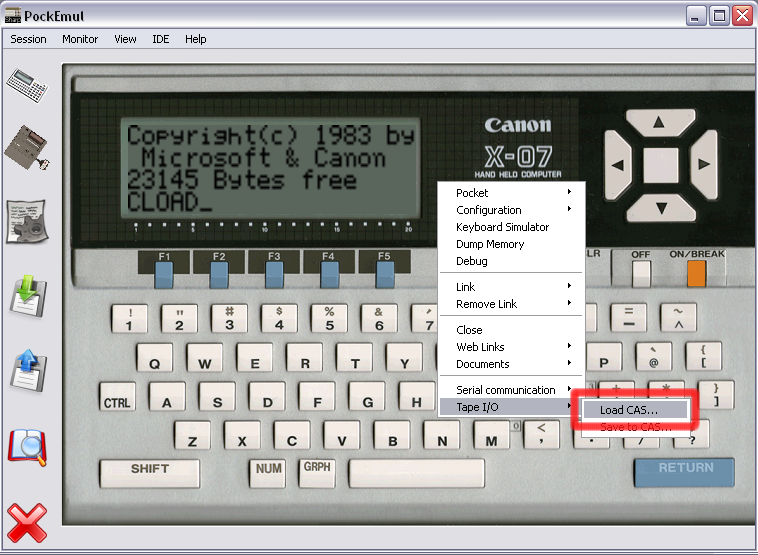Expand the Documents submenu
The height and width of the screenshot is (555, 758).
[x=511, y=364]
